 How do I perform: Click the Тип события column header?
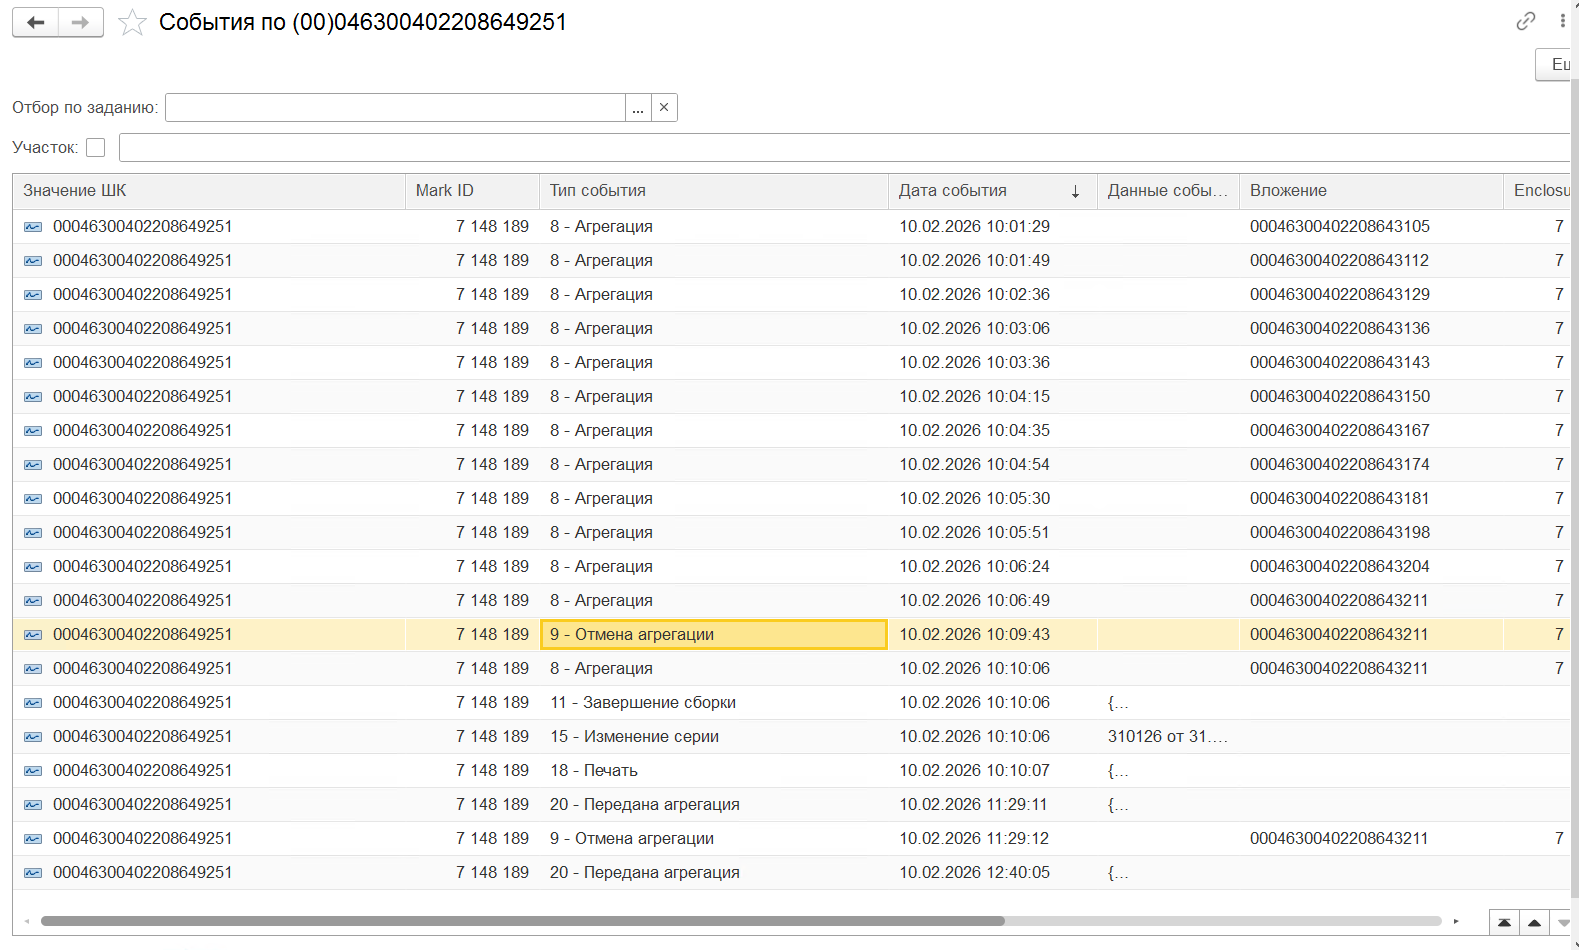pos(713,191)
